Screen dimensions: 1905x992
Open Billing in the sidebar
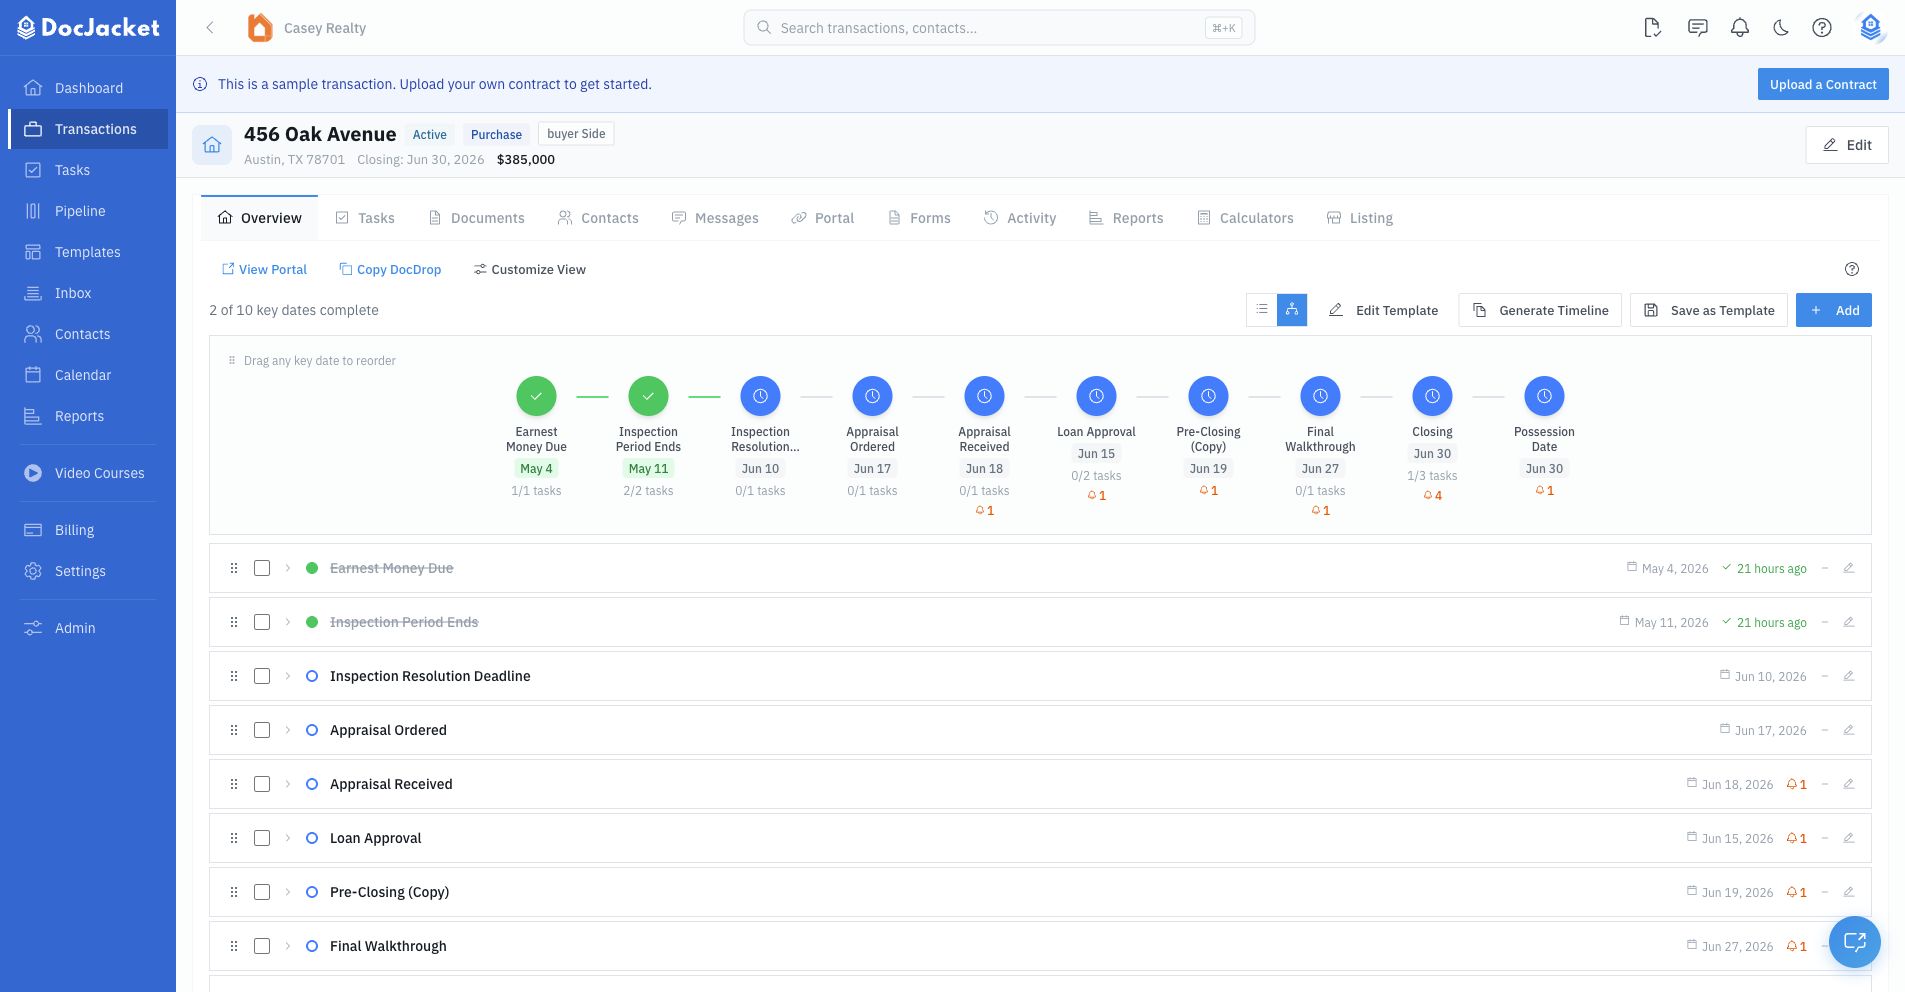(88, 530)
